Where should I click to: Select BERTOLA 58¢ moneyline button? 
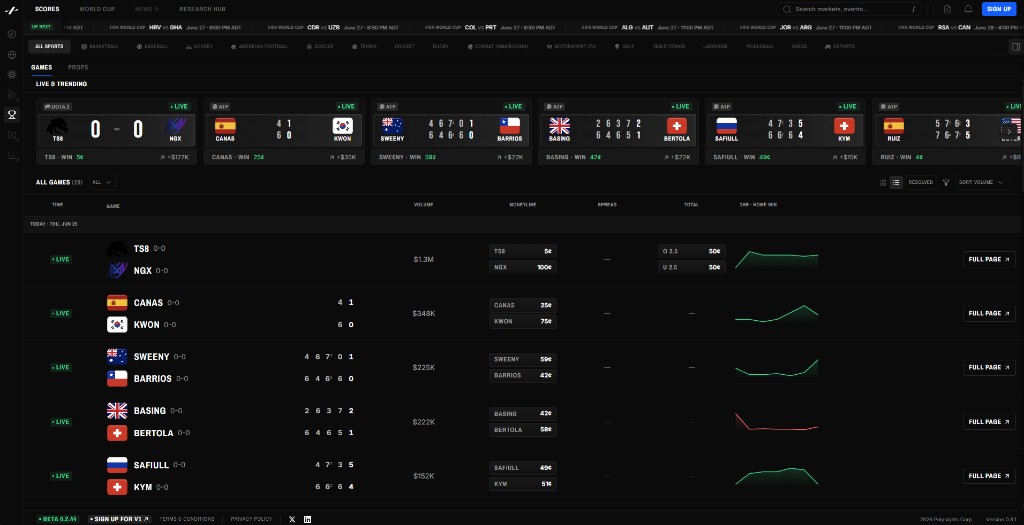click(522, 430)
